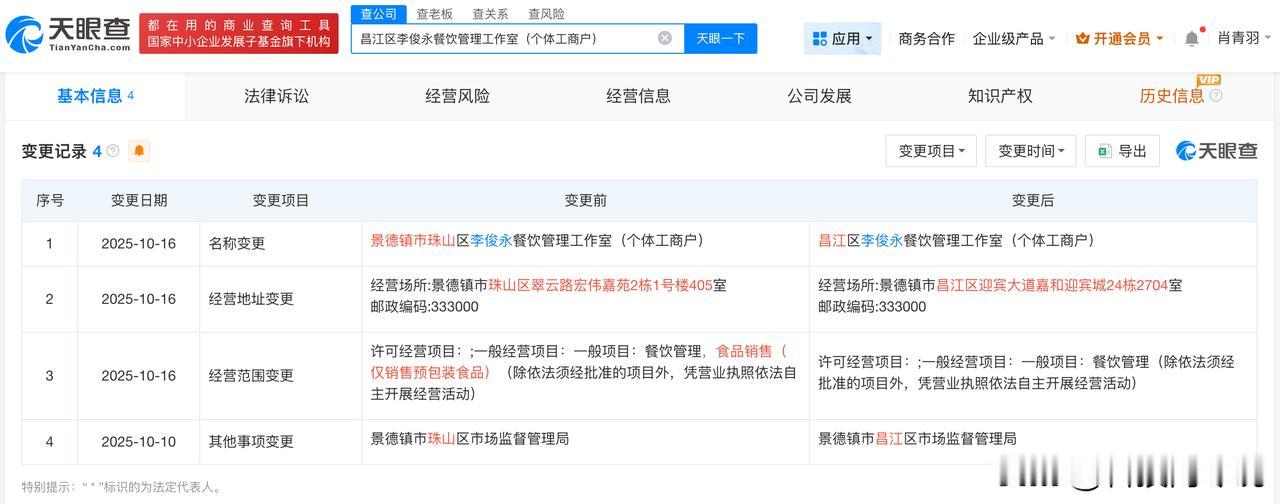The width and height of the screenshot is (1280, 504).
Task: Open the notifications bell in the header
Action: [1192, 38]
